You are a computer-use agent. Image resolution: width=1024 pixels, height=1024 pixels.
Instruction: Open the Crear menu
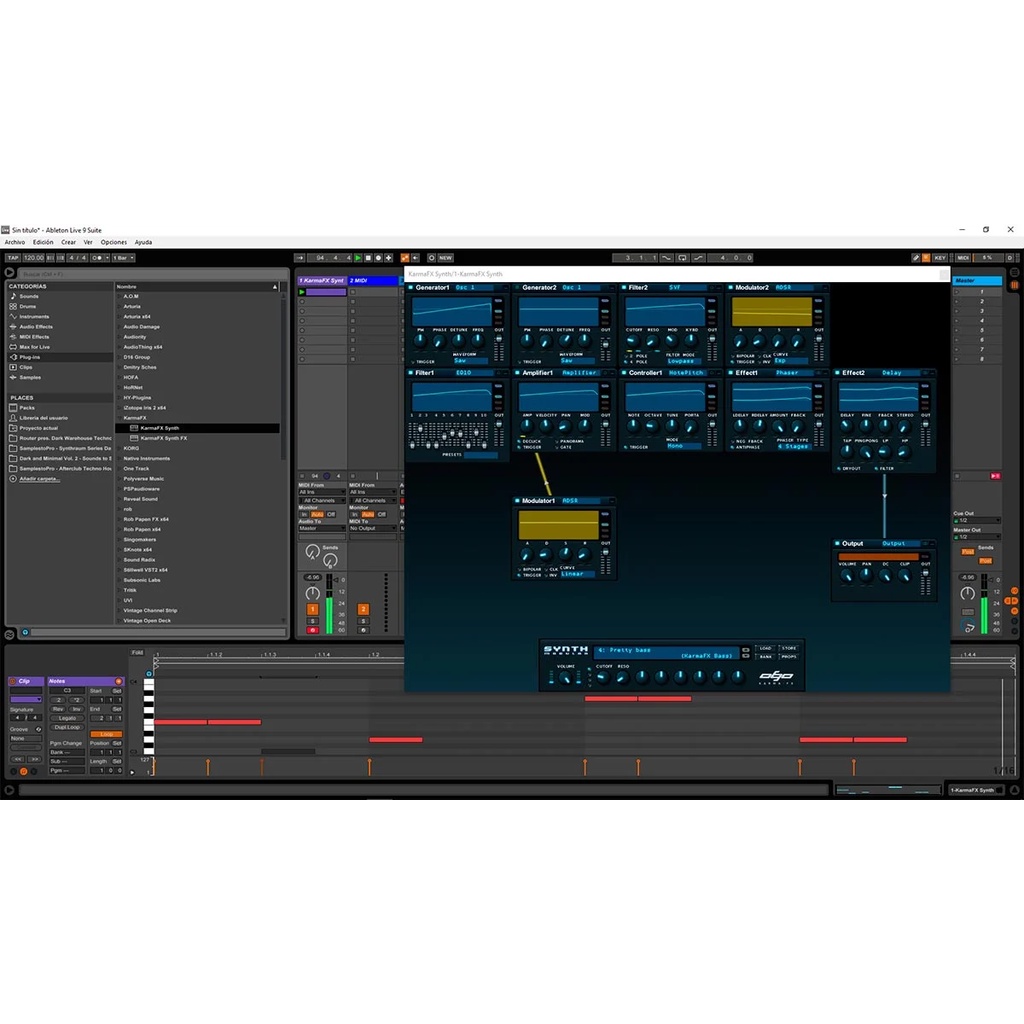tap(69, 242)
